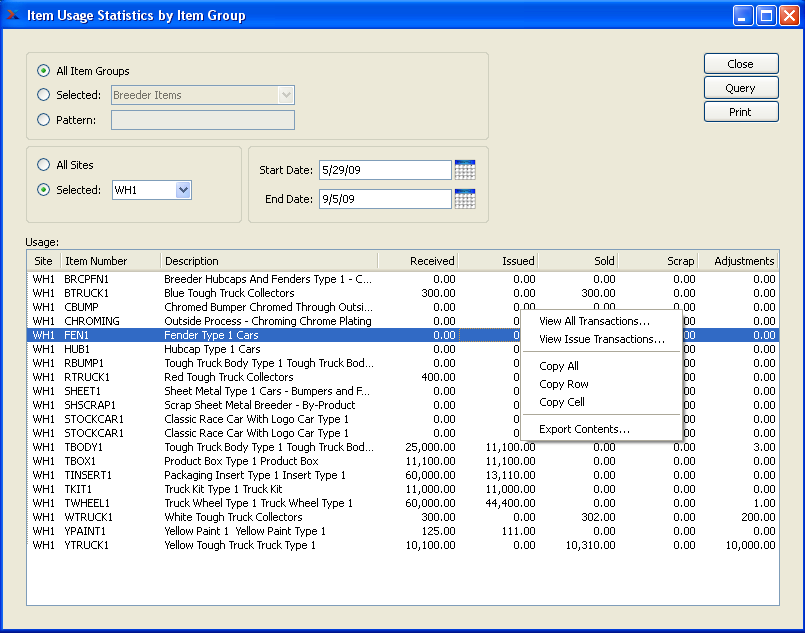Expand the Breeder Items group dropdown
Image resolution: width=805 pixels, height=633 pixels.
pyautogui.click(x=286, y=95)
